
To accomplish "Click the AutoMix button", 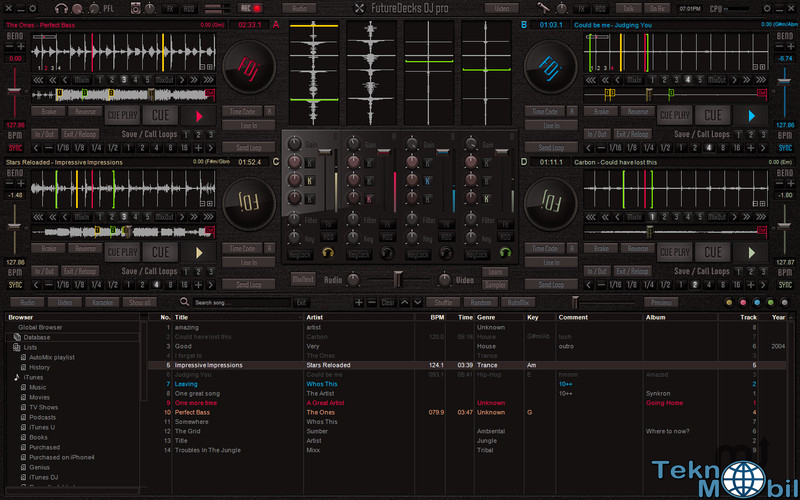I will [x=518, y=303].
